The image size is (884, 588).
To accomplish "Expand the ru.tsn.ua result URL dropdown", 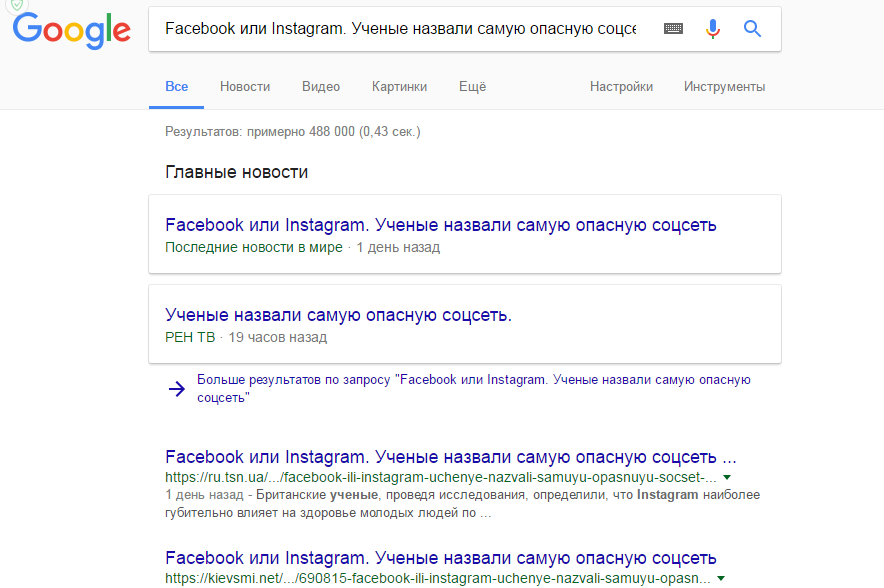I will click(727, 478).
